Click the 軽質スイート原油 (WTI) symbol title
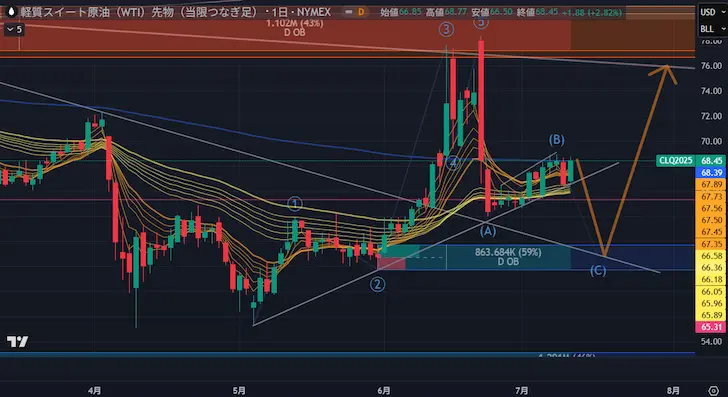728x397 pixels. pos(138,12)
